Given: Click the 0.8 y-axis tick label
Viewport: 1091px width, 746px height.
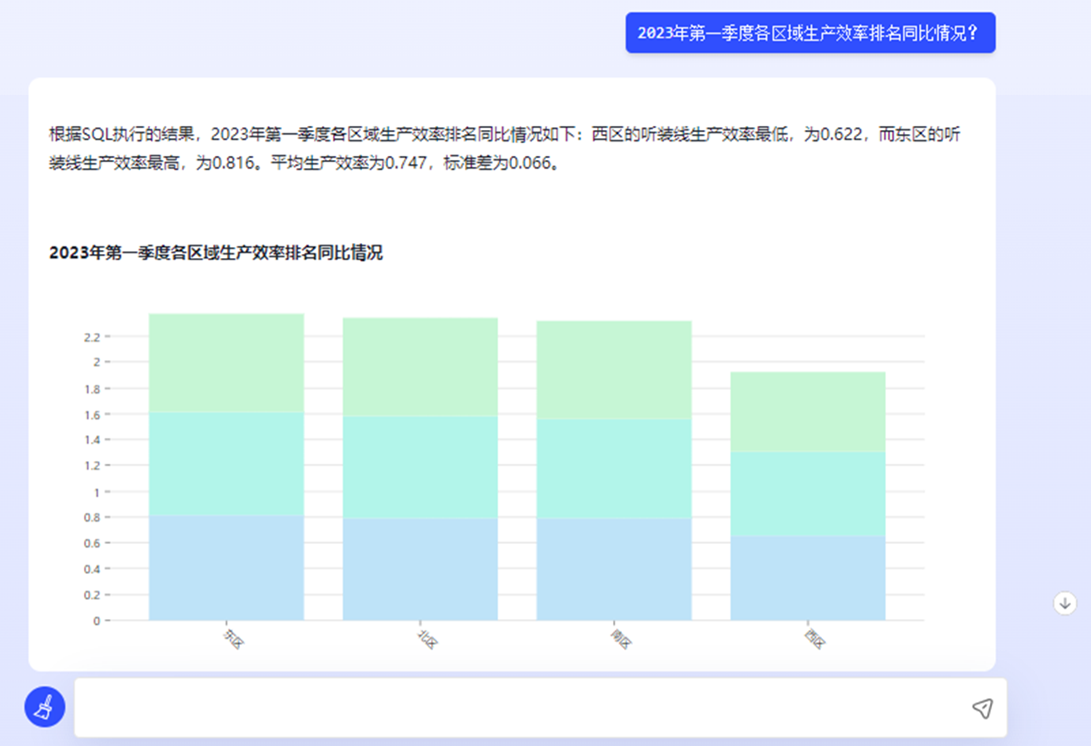Looking at the screenshot, I should tap(92, 518).
